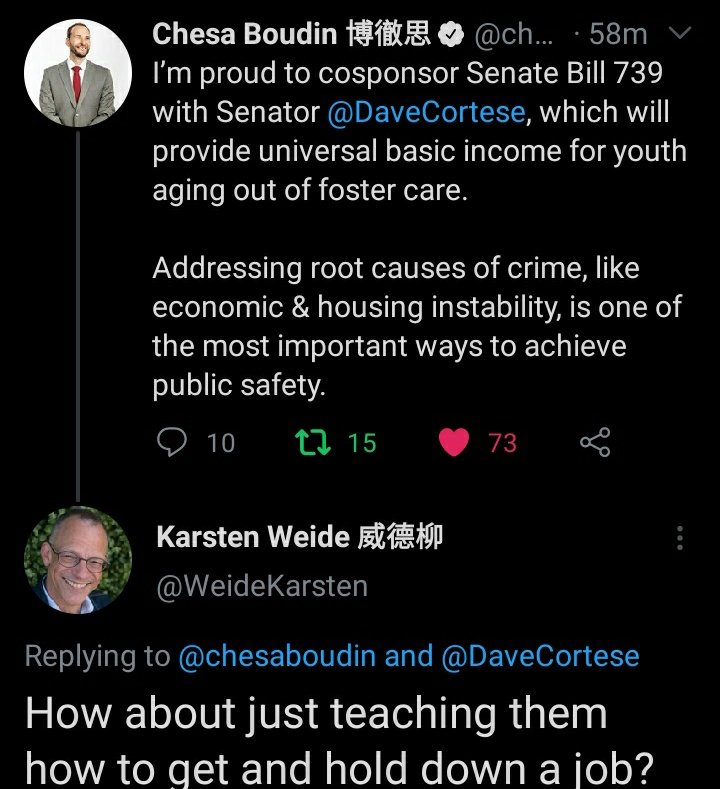
Task: Open the @WeideKarsten handle
Action: click(262, 586)
